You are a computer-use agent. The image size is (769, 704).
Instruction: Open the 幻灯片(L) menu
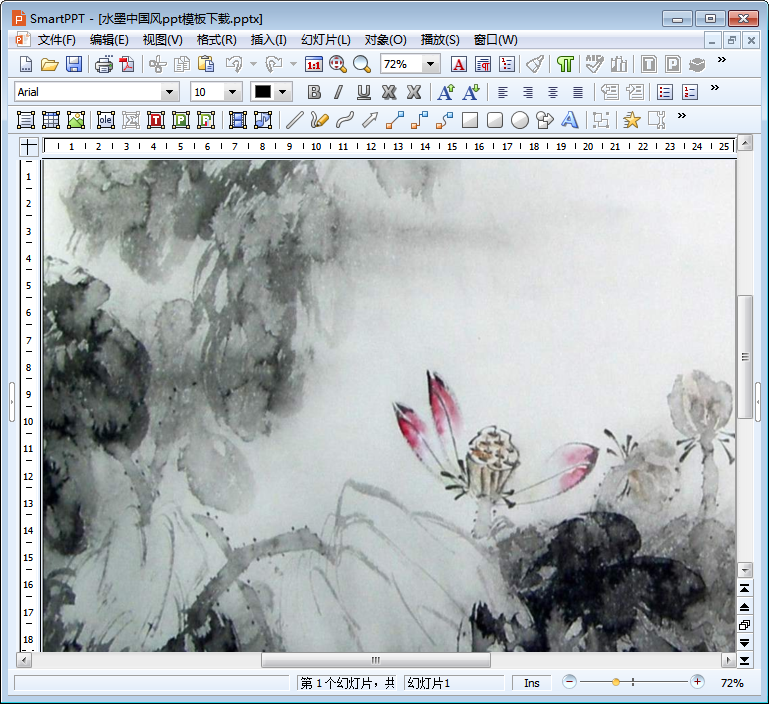326,40
